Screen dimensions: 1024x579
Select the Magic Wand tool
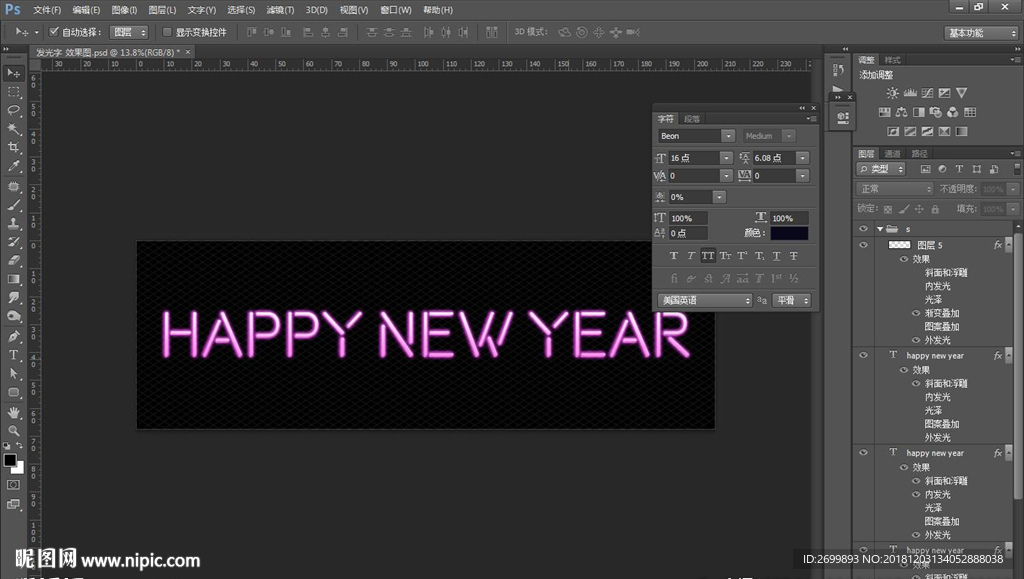point(13,129)
